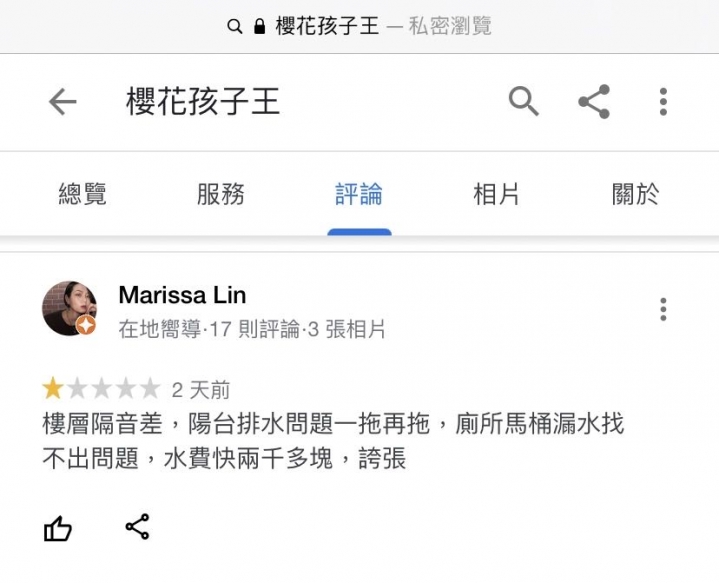
Task: Click the one-star rating display
Action: tap(101, 388)
